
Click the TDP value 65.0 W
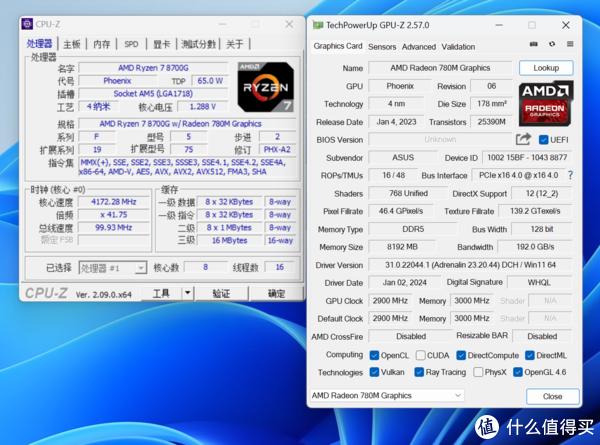point(210,81)
